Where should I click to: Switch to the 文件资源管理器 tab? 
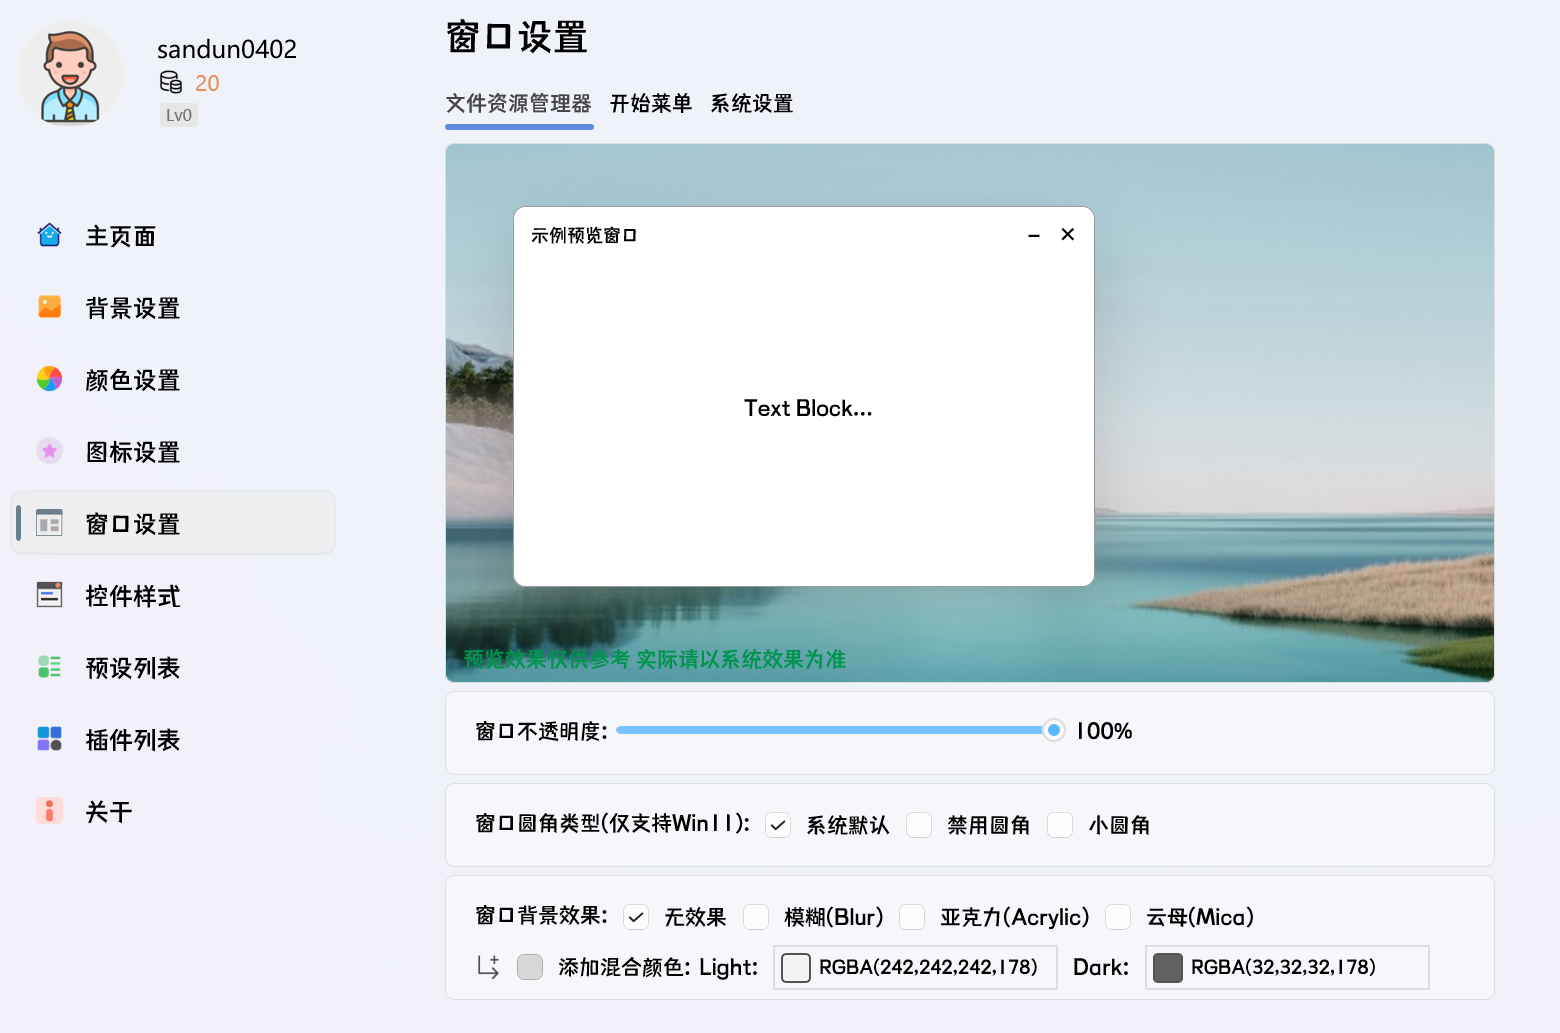pyautogui.click(x=518, y=104)
